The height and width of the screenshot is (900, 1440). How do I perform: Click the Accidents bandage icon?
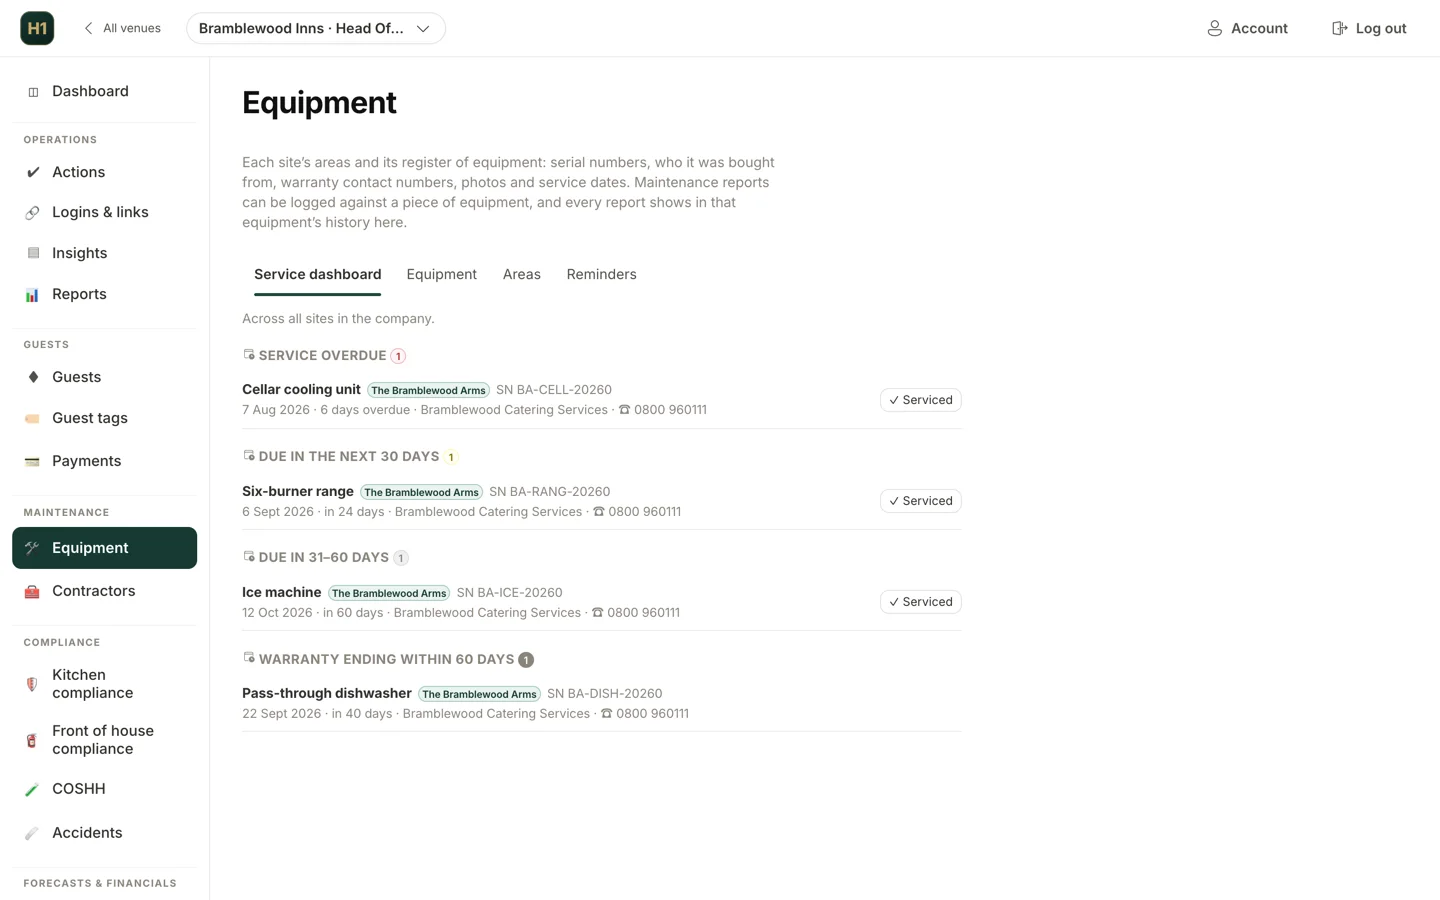(33, 833)
